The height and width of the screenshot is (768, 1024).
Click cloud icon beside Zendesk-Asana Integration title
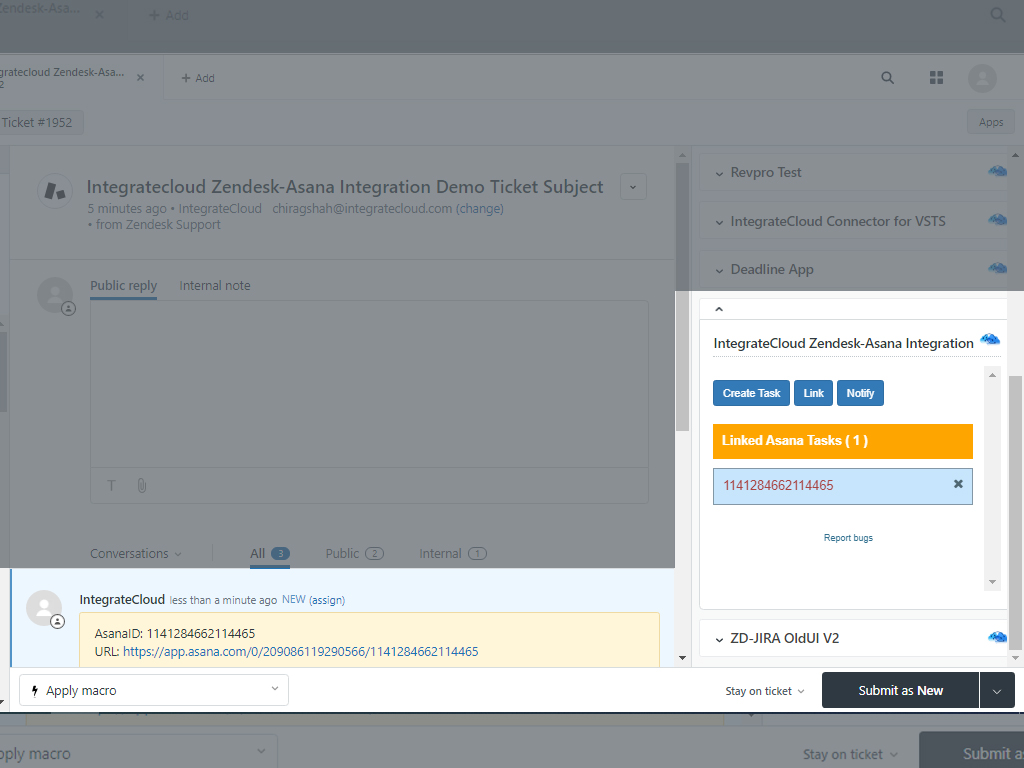click(x=990, y=341)
